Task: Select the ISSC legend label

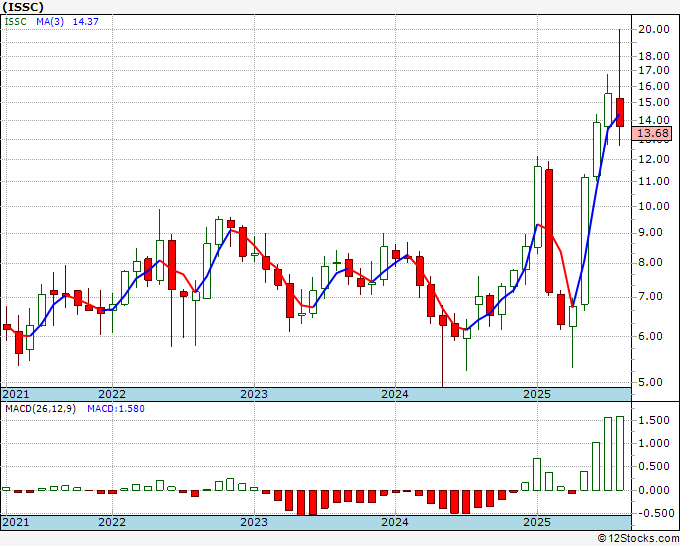Action: (16, 22)
